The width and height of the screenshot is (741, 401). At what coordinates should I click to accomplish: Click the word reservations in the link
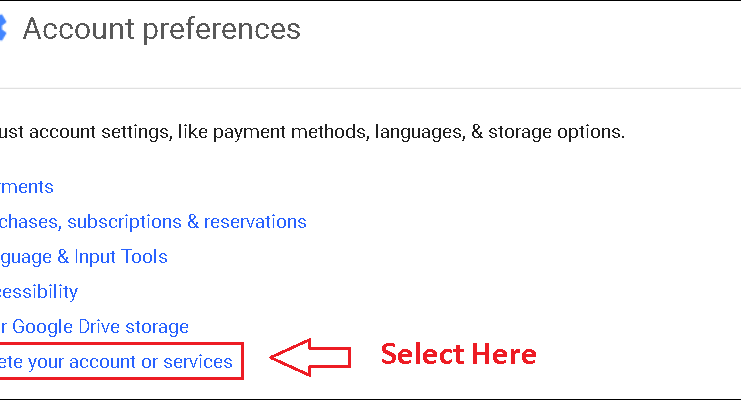tap(255, 222)
